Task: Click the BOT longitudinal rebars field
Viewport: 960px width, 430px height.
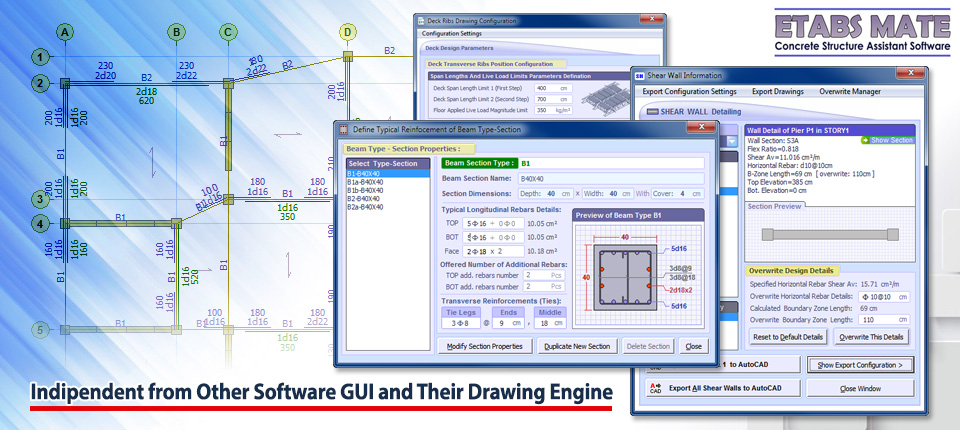Action: (x=493, y=237)
